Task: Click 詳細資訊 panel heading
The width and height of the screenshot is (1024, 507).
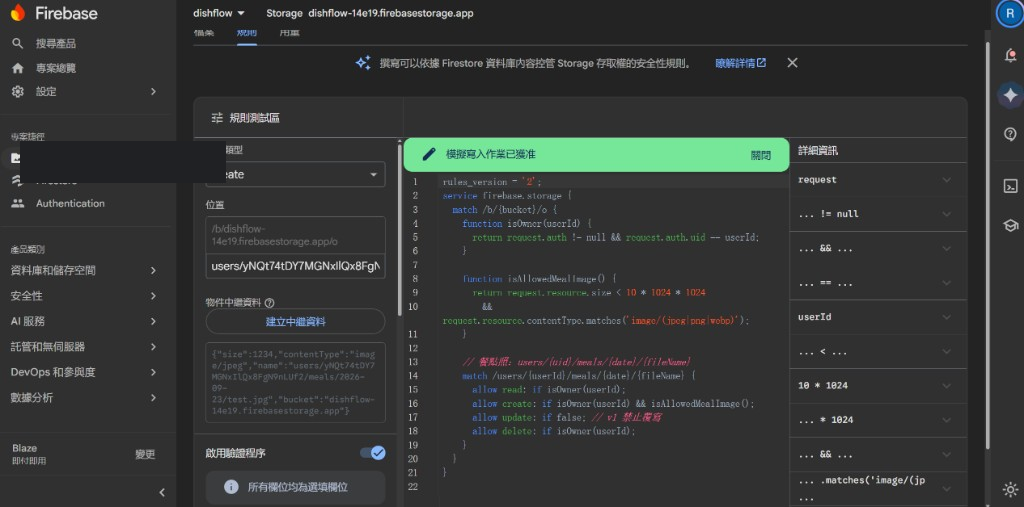Action: tap(818, 151)
